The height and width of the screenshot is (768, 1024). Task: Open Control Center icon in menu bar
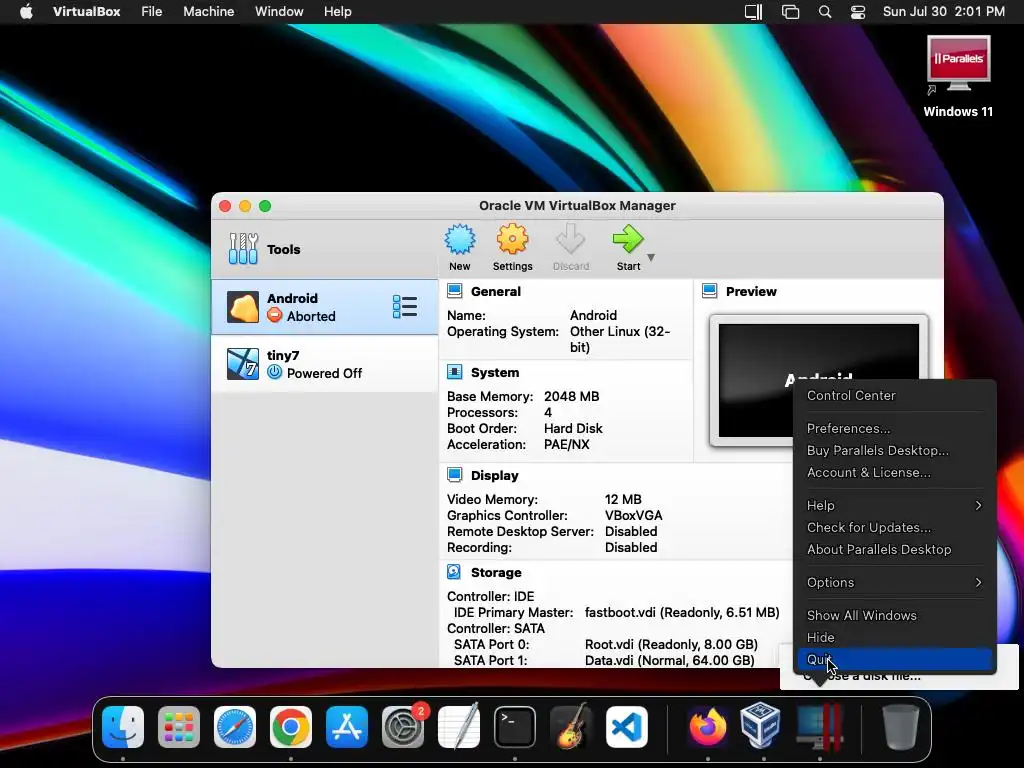[857, 12]
